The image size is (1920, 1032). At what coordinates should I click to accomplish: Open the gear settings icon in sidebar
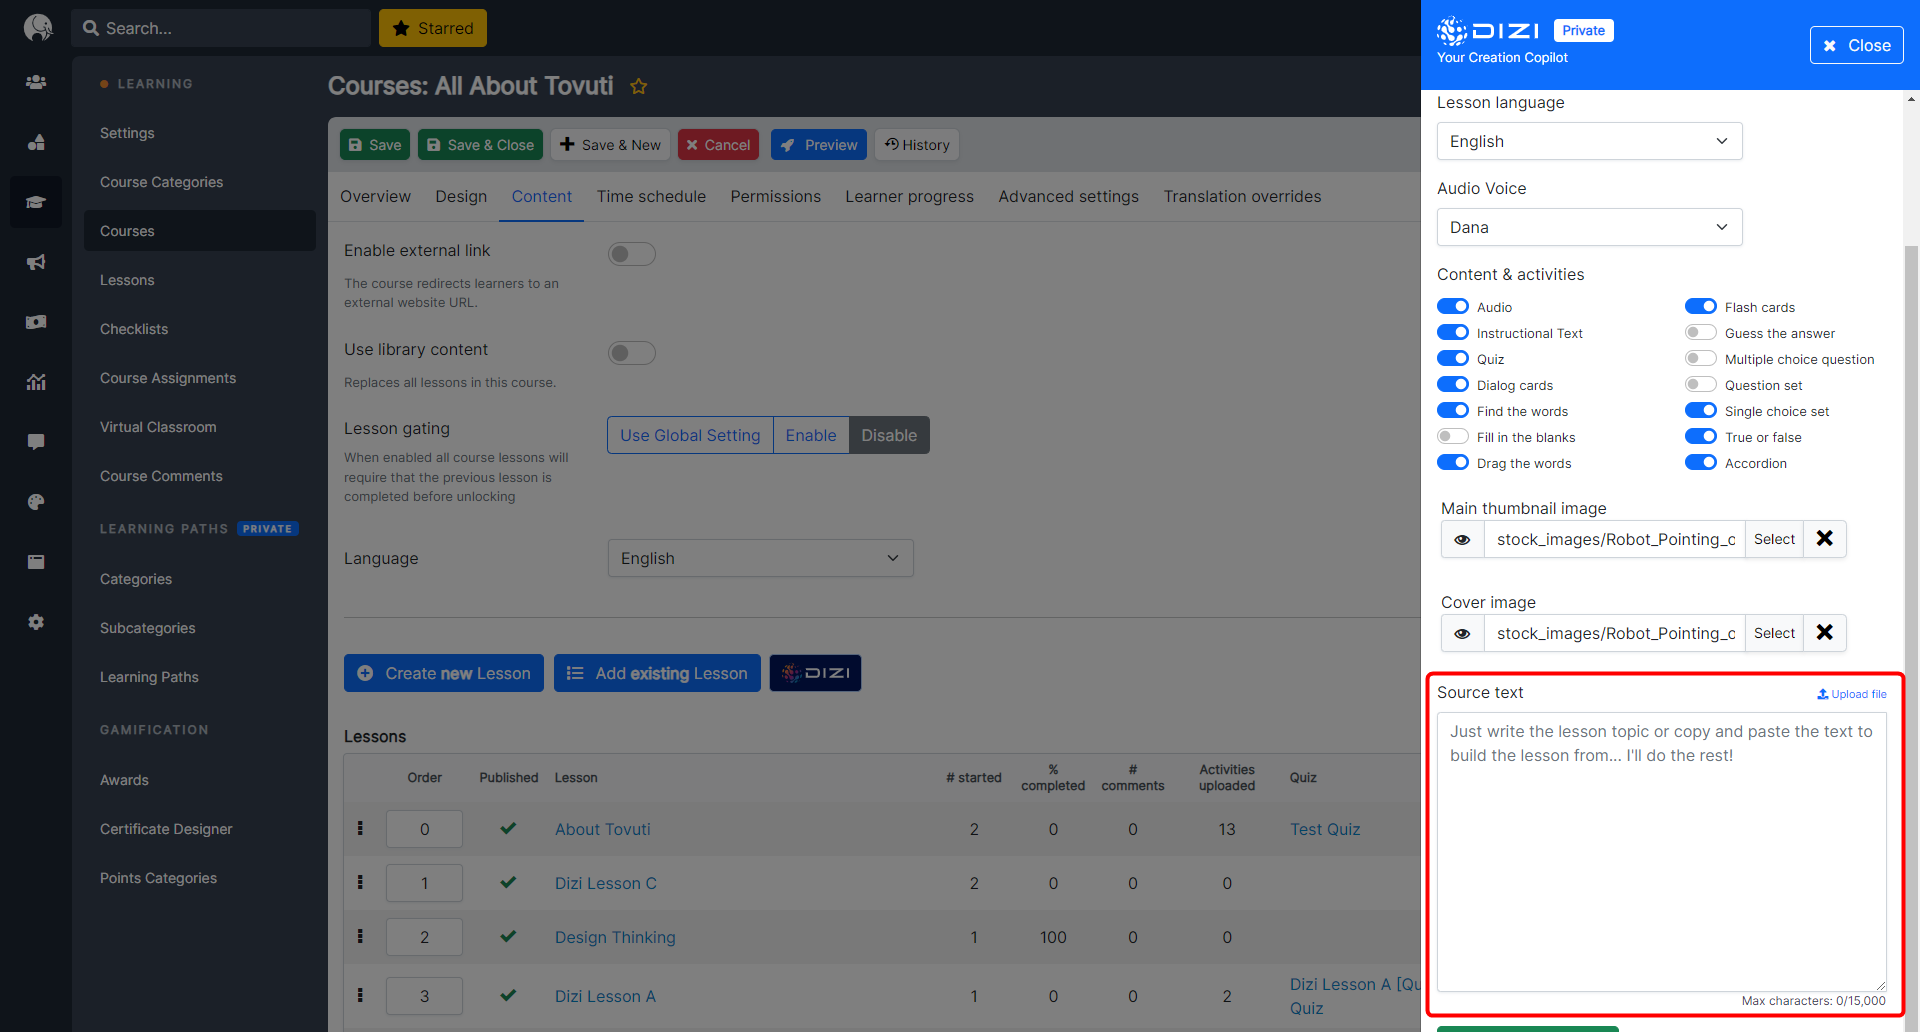coord(36,622)
